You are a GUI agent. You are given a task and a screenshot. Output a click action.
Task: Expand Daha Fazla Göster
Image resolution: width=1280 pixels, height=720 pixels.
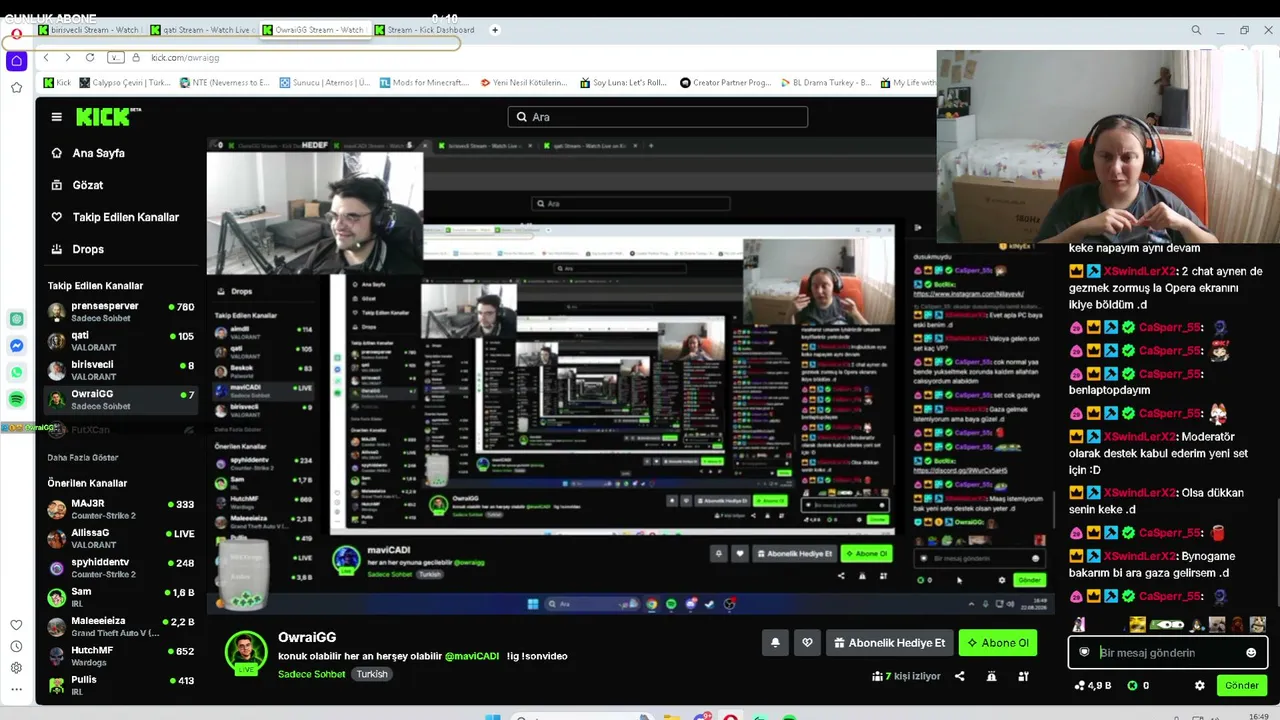(x=83, y=458)
